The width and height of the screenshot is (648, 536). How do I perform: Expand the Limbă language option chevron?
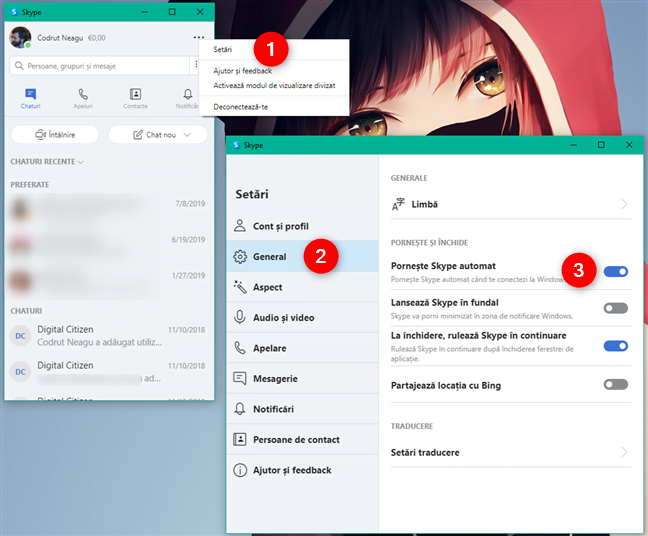(x=624, y=204)
